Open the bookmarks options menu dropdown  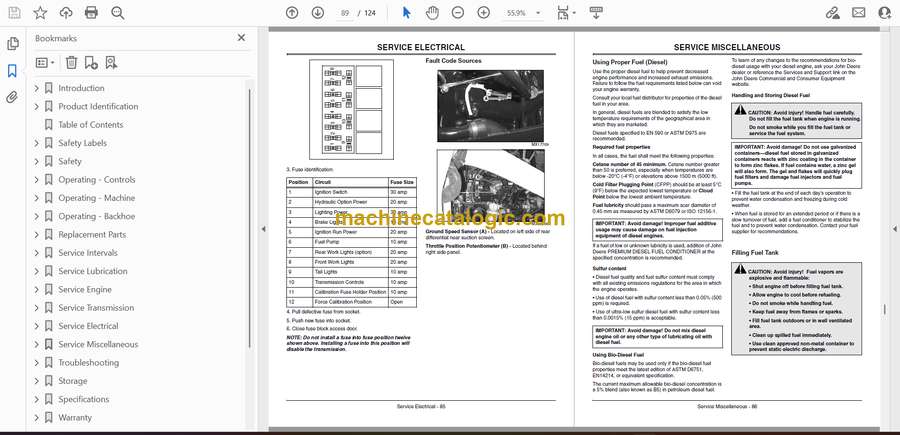pyautogui.click(x=45, y=63)
